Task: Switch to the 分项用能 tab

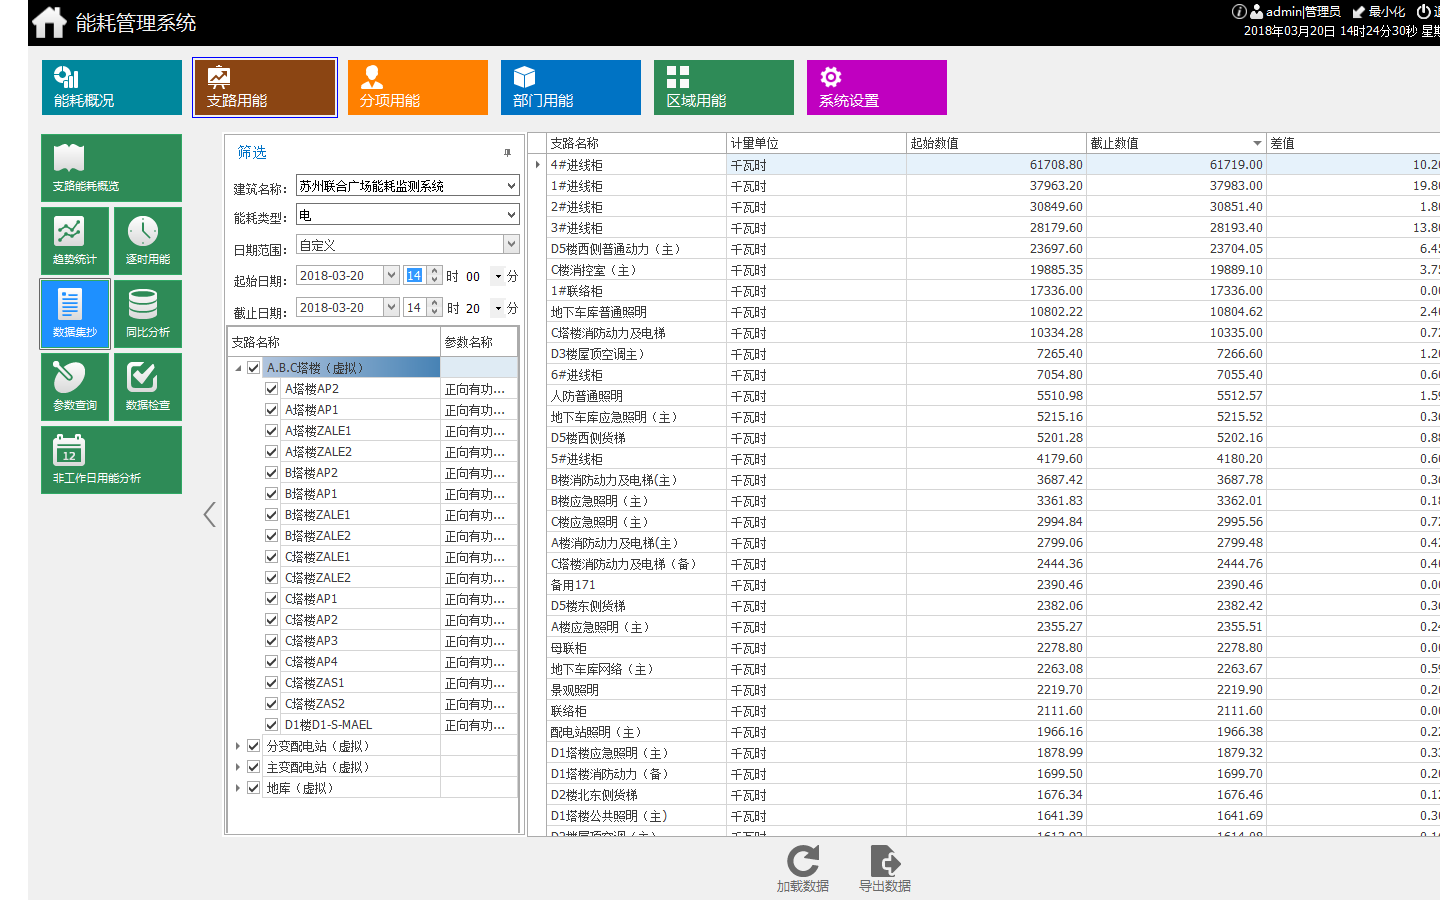Action: (418, 88)
